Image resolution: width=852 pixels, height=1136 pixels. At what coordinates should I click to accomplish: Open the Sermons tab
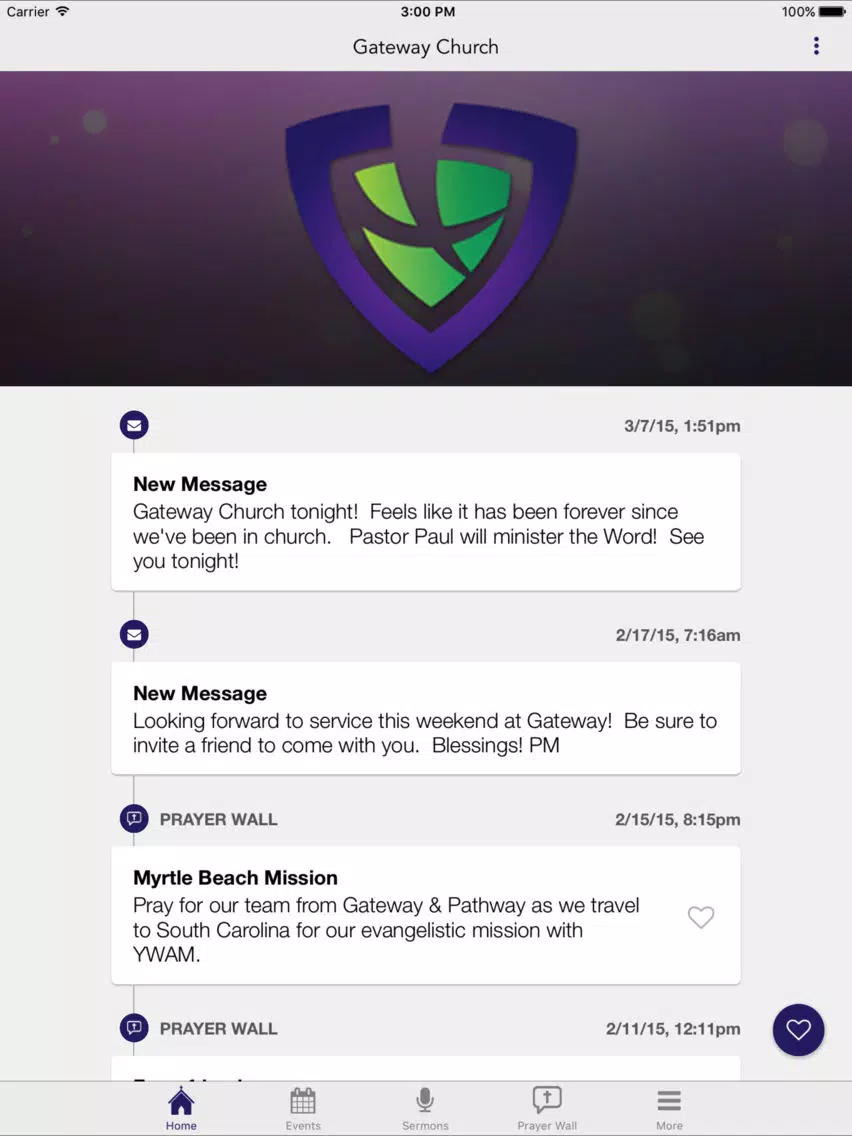(x=425, y=1108)
